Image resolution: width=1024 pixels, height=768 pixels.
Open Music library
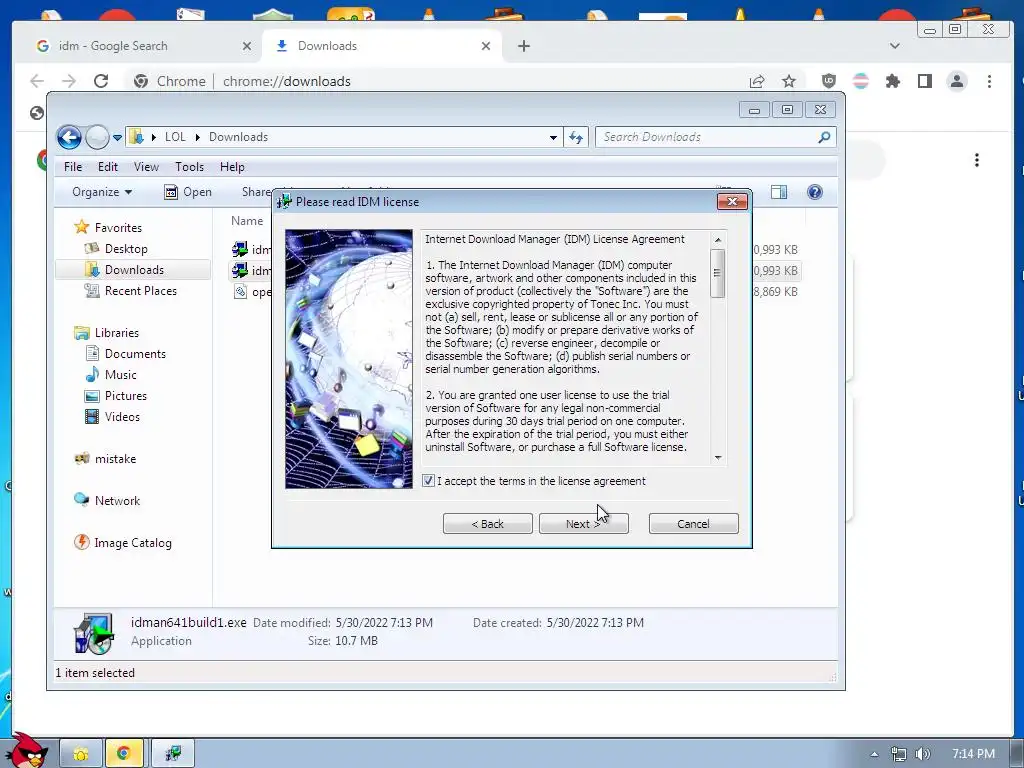tap(121, 374)
